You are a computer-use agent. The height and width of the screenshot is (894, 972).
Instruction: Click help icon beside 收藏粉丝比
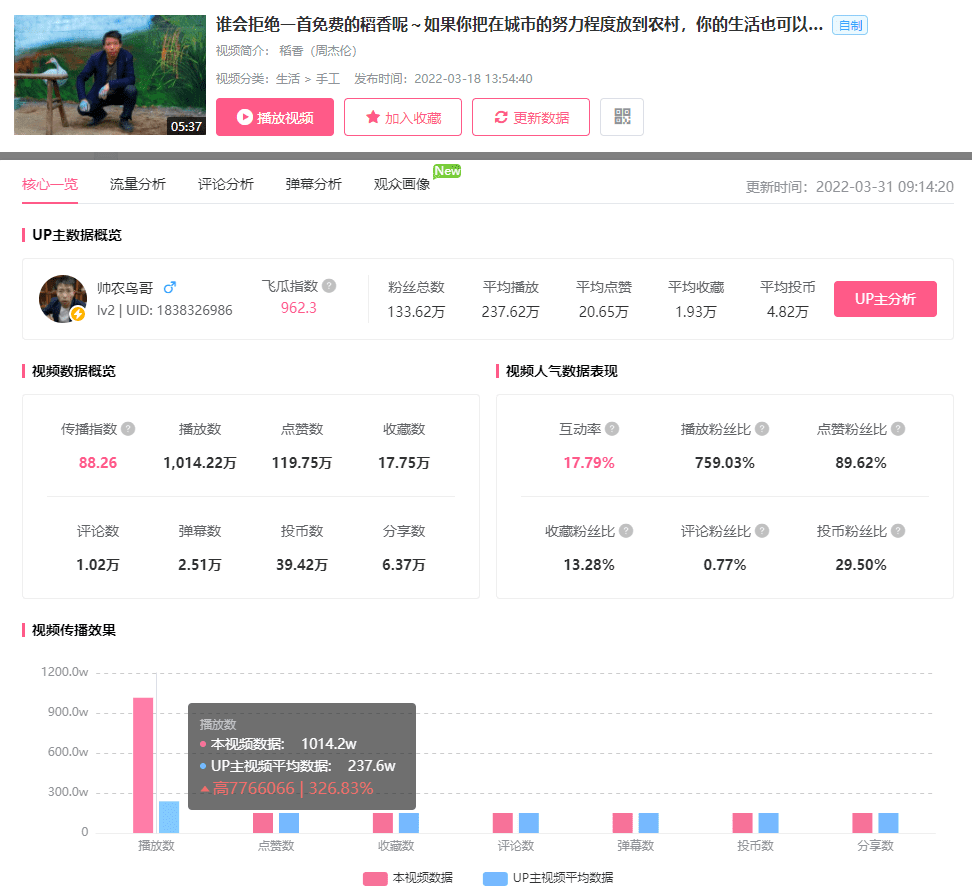[626, 531]
